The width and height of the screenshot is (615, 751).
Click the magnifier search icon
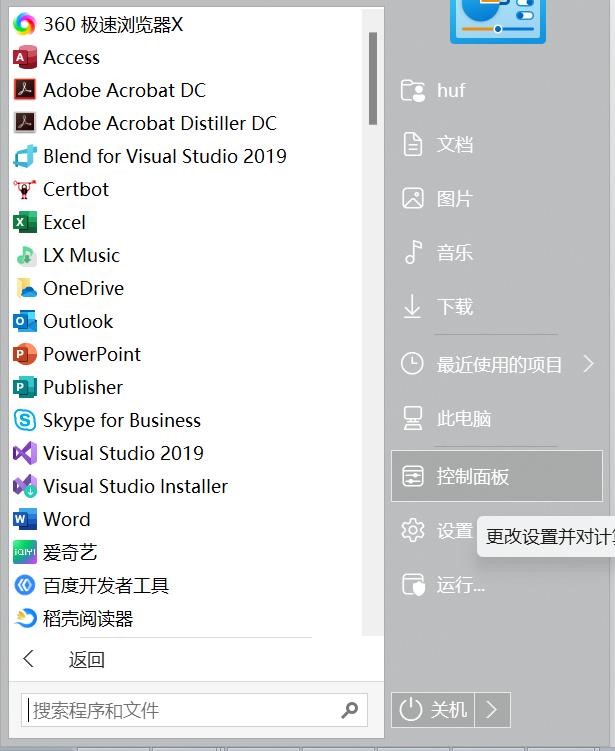tap(350, 710)
